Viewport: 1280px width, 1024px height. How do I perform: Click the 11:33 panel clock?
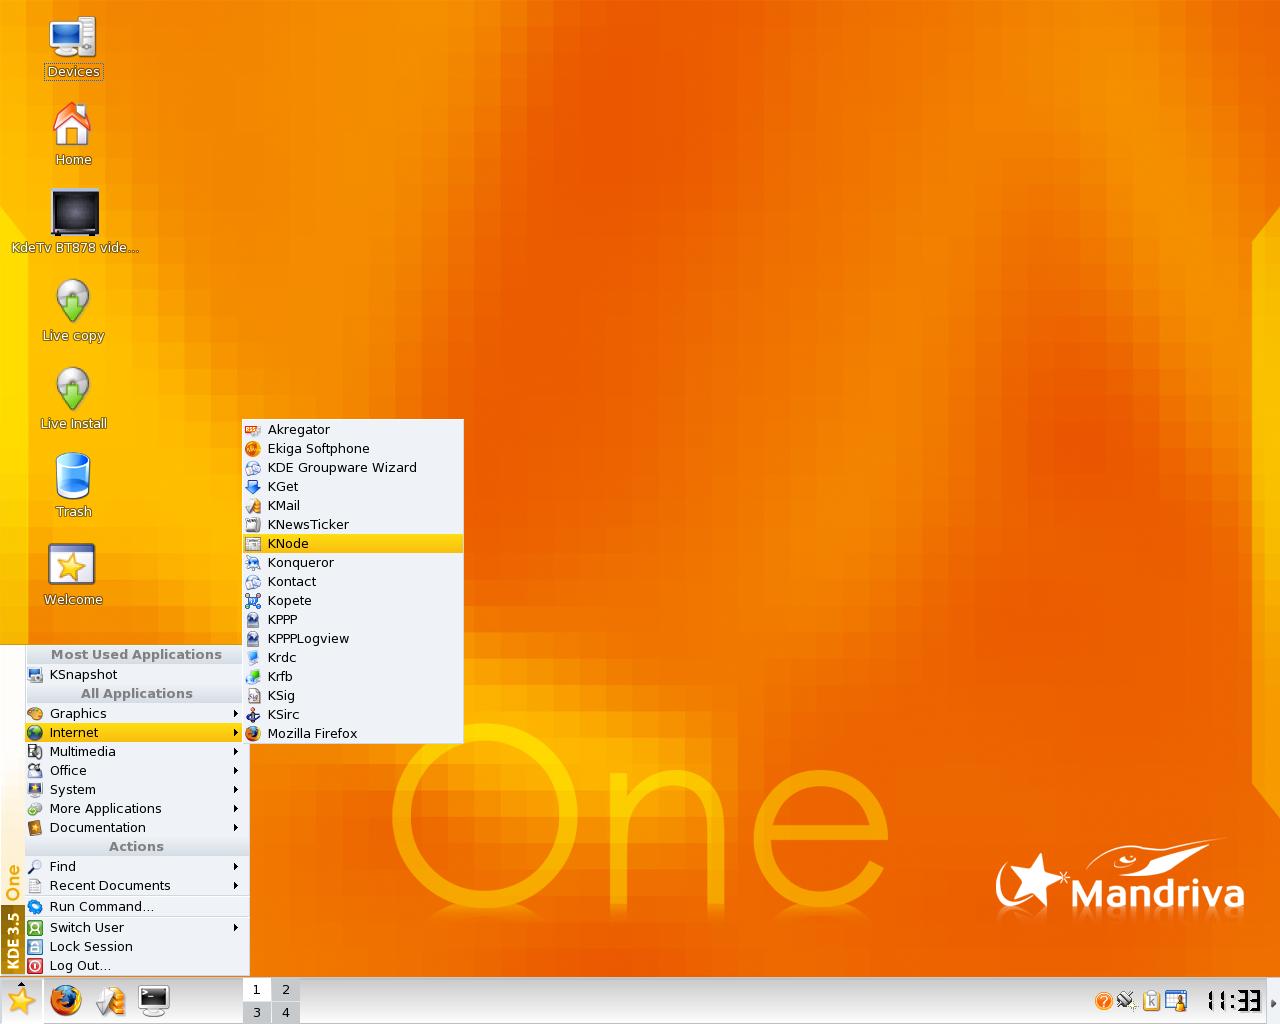click(1233, 1000)
